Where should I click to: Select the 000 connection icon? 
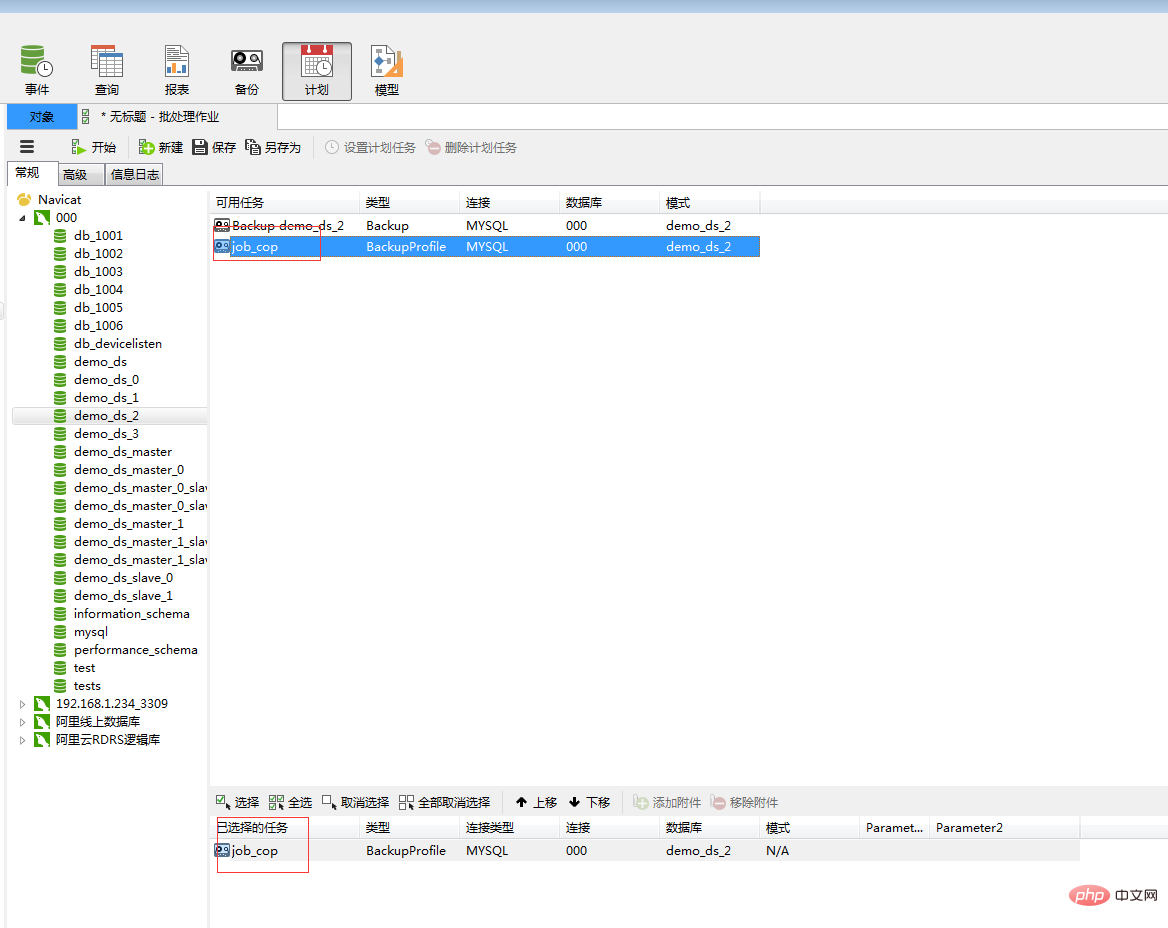point(42,217)
